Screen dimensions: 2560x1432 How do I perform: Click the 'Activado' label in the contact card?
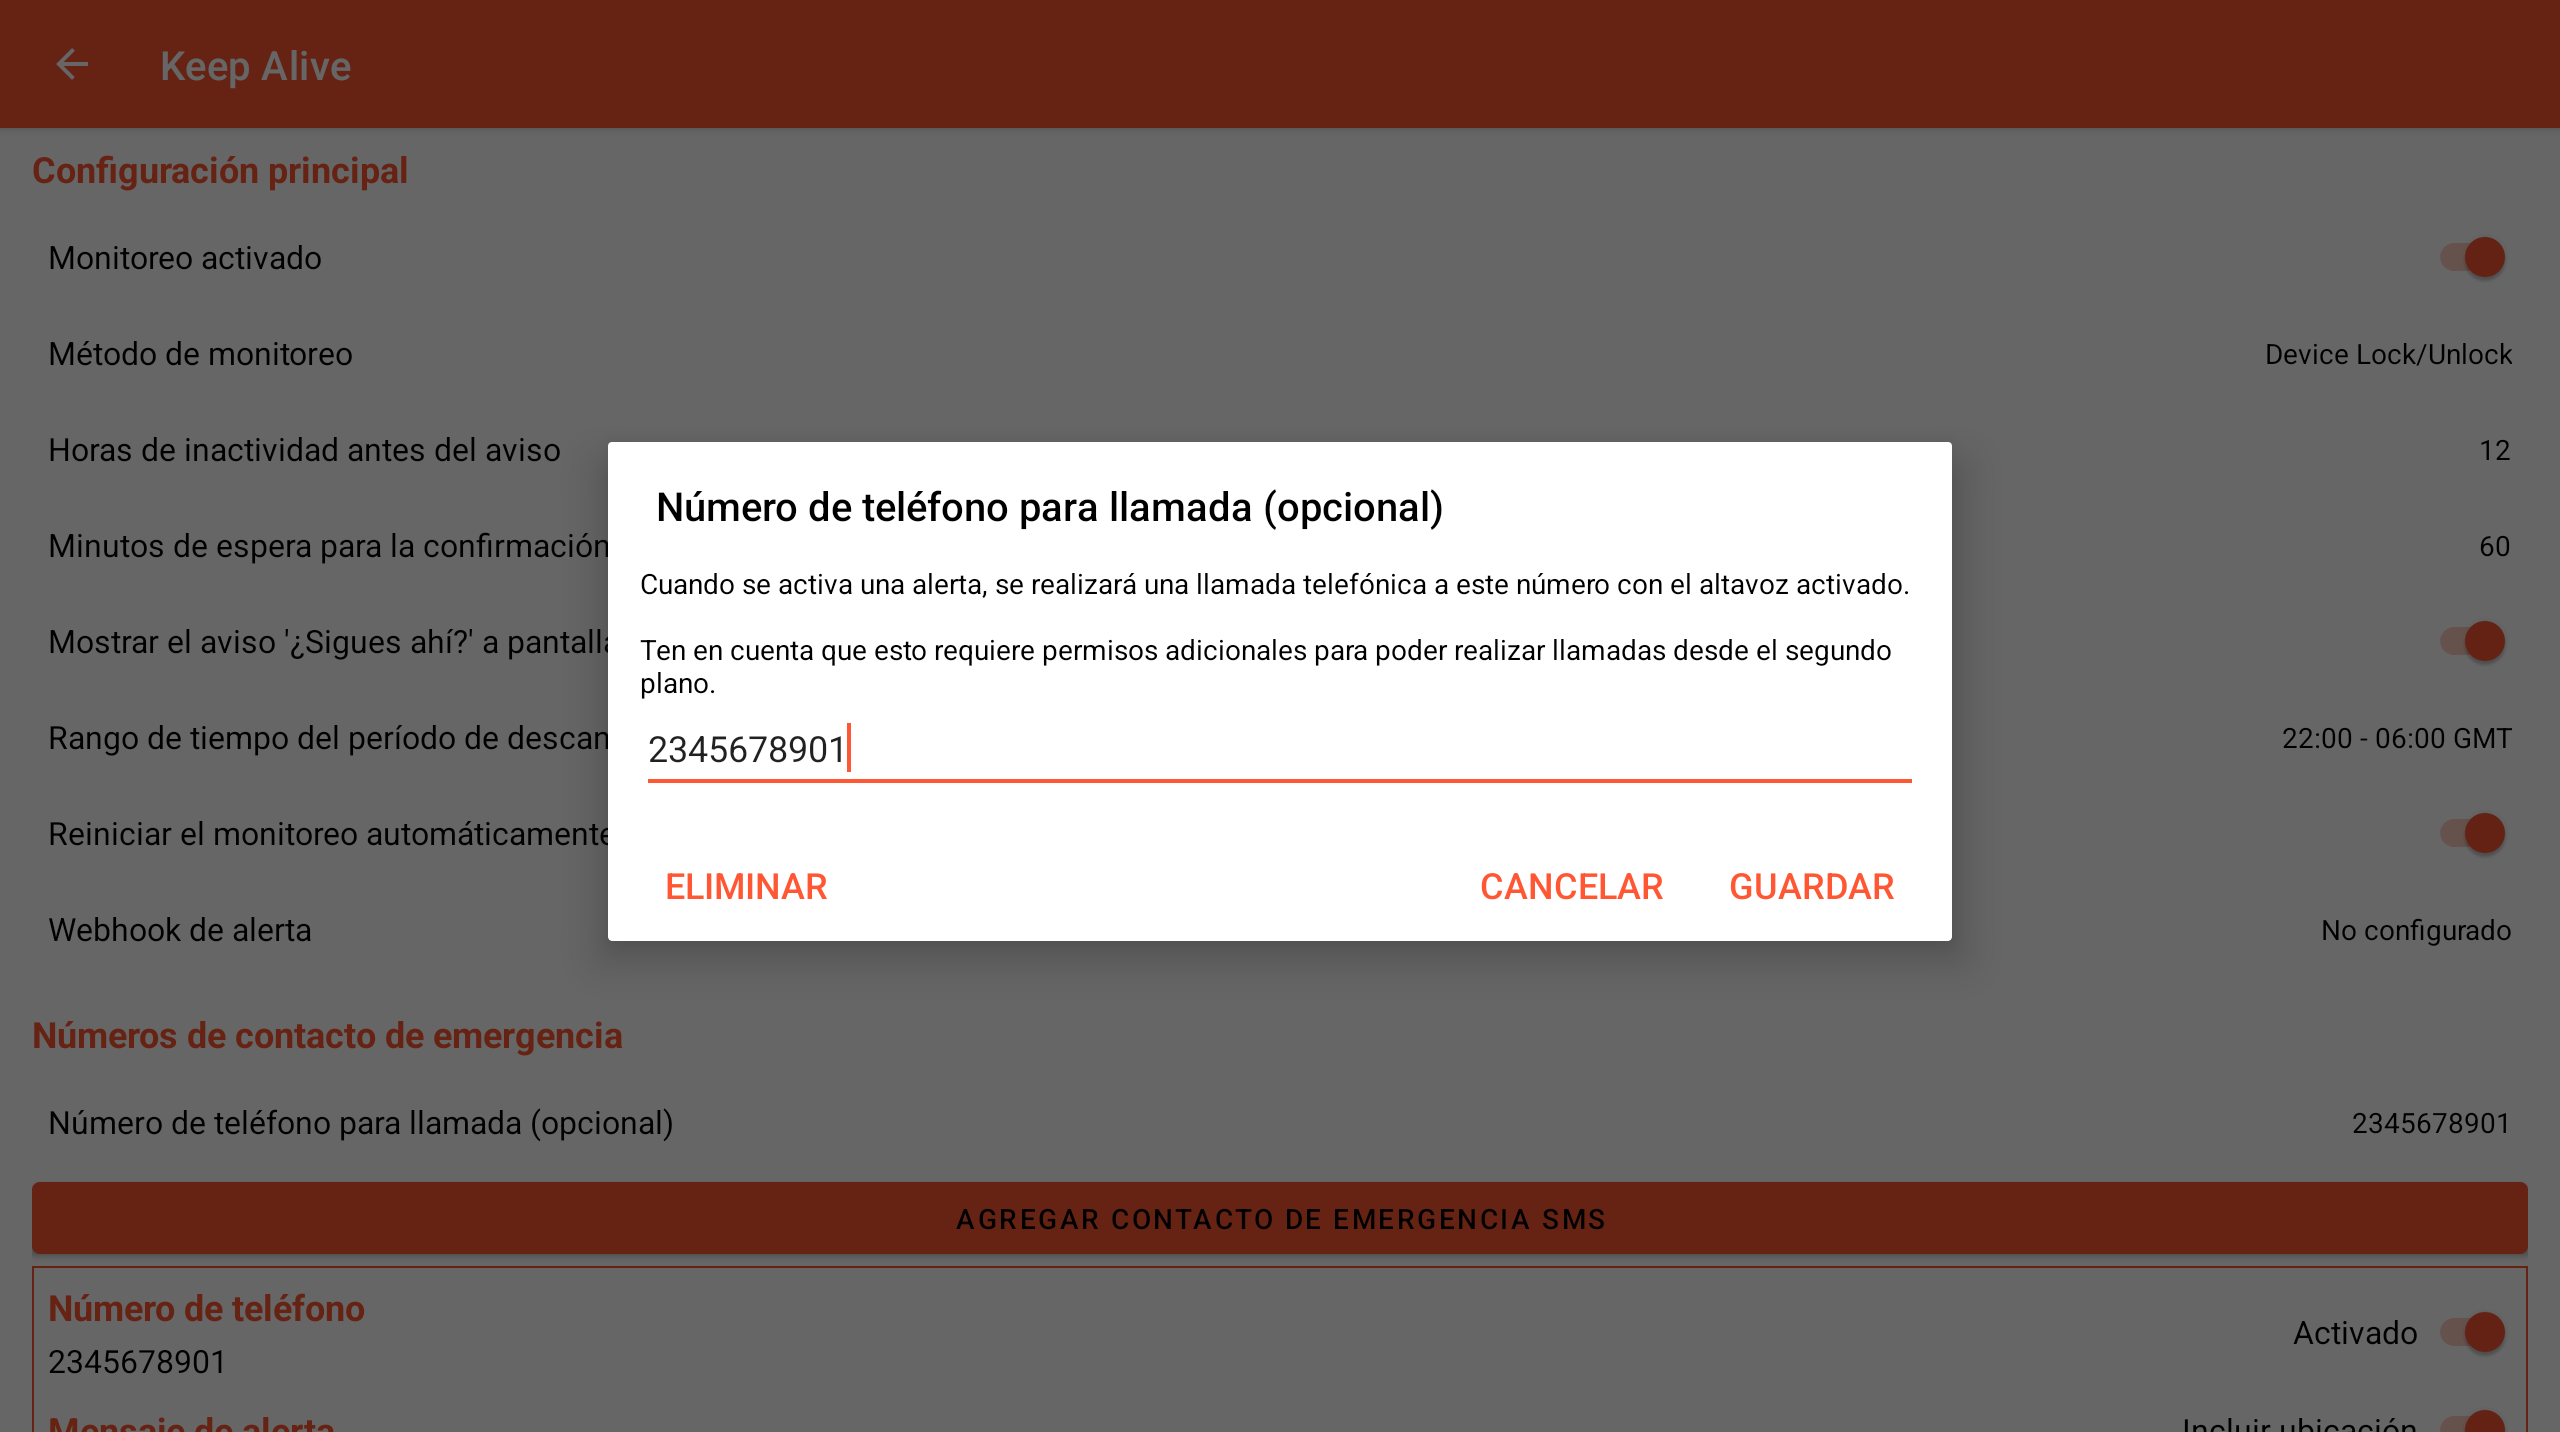2355,1332
